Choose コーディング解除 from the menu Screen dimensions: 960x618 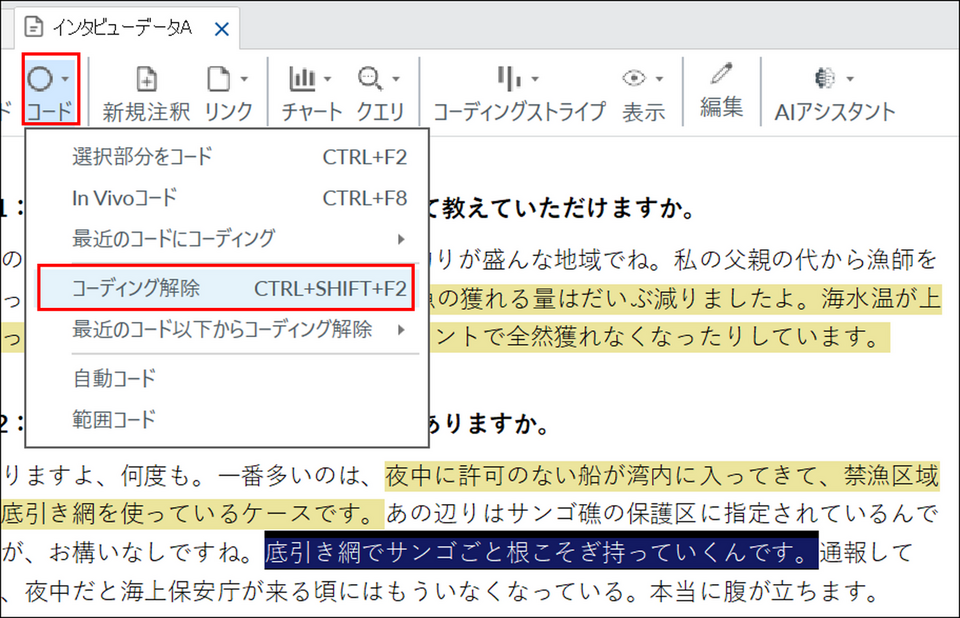226,288
